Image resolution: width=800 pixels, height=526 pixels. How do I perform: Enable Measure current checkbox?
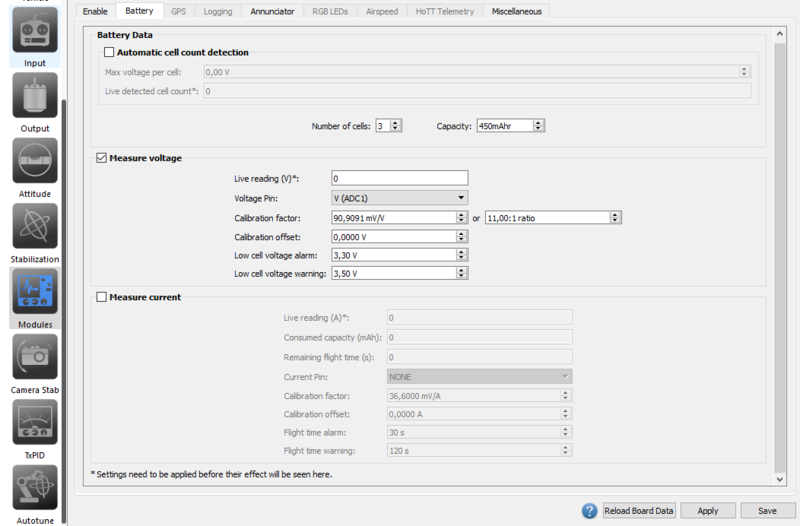tap(102, 297)
